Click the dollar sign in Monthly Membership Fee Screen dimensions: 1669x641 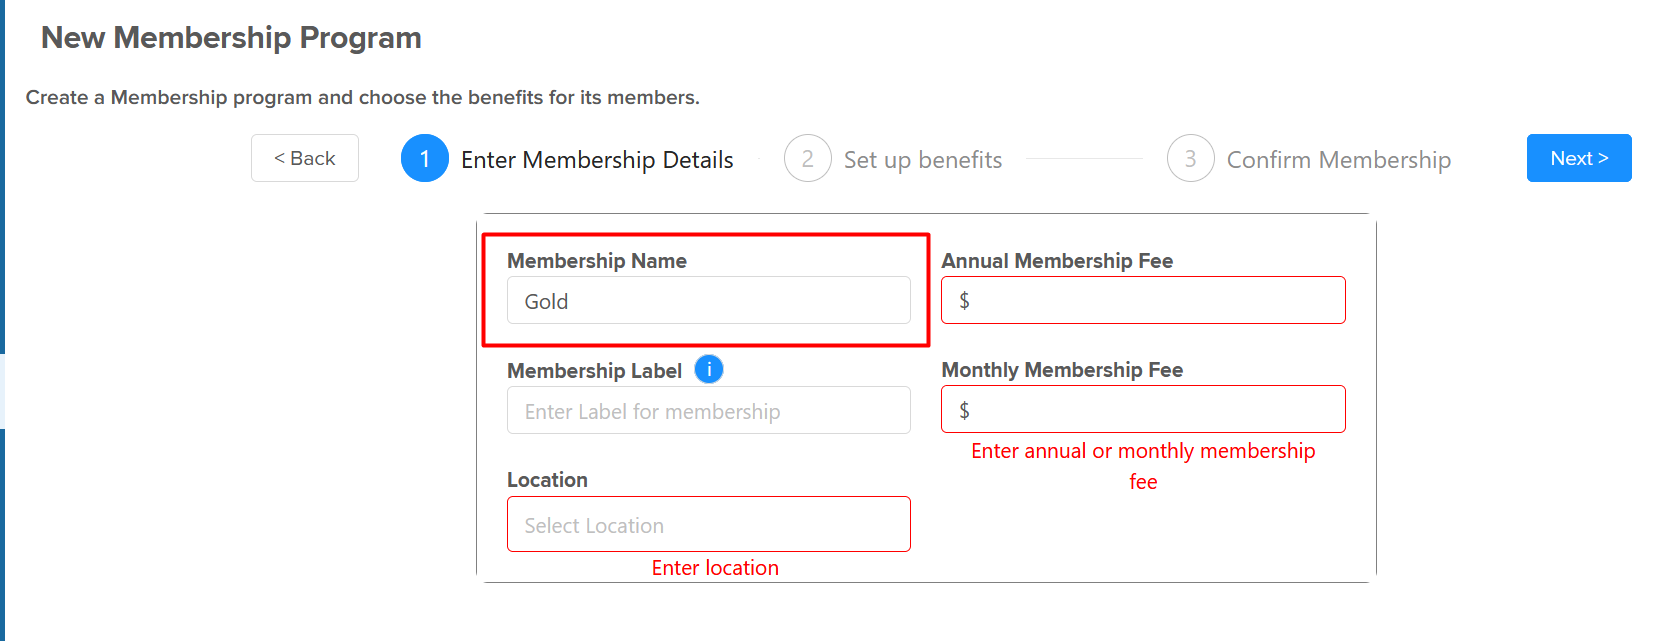tap(965, 409)
